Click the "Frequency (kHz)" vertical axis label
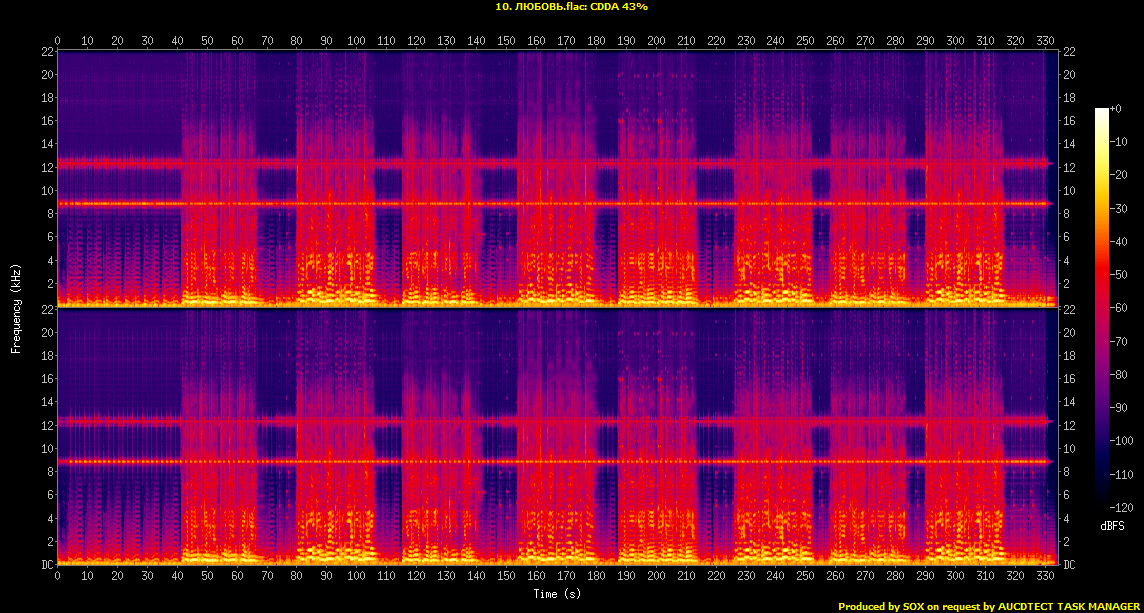This screenshot has width=1144, height=613. (16, 307)
